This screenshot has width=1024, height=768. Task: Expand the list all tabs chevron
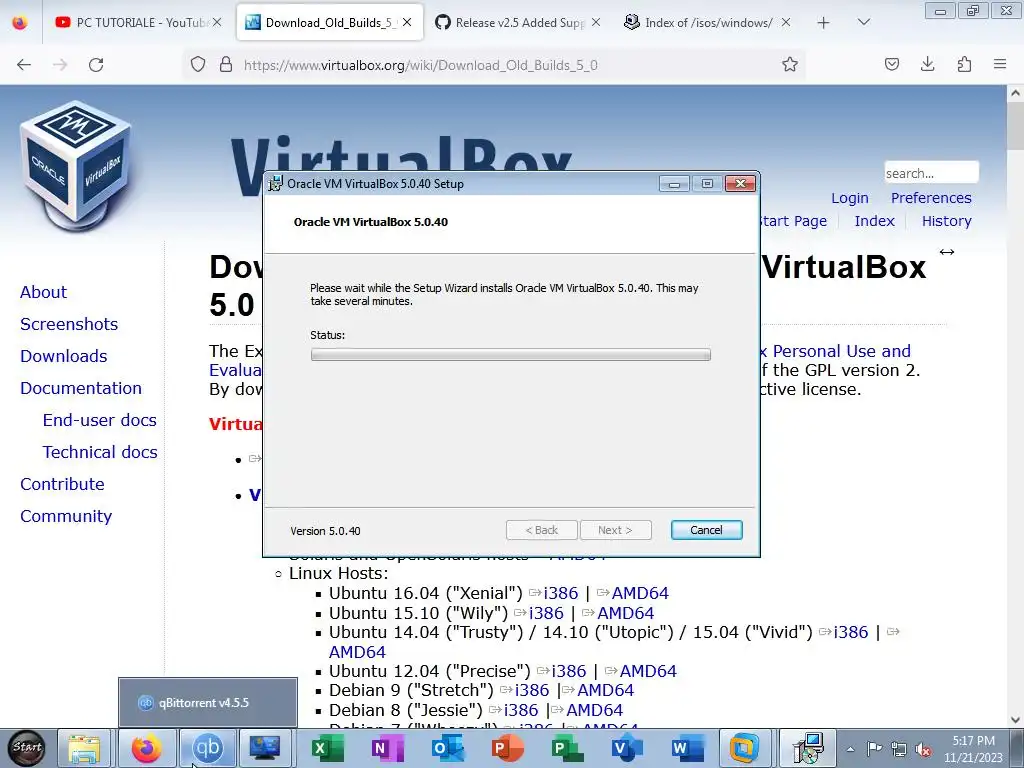click(x=863, y=23)
